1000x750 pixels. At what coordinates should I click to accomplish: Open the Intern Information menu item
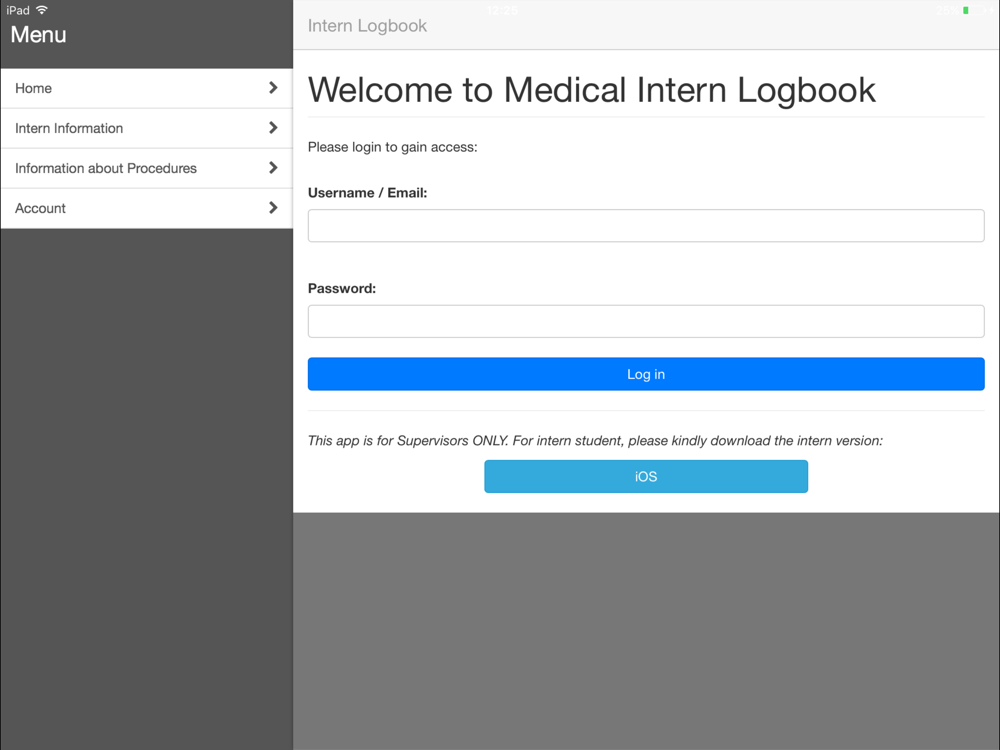pos(147,128)
